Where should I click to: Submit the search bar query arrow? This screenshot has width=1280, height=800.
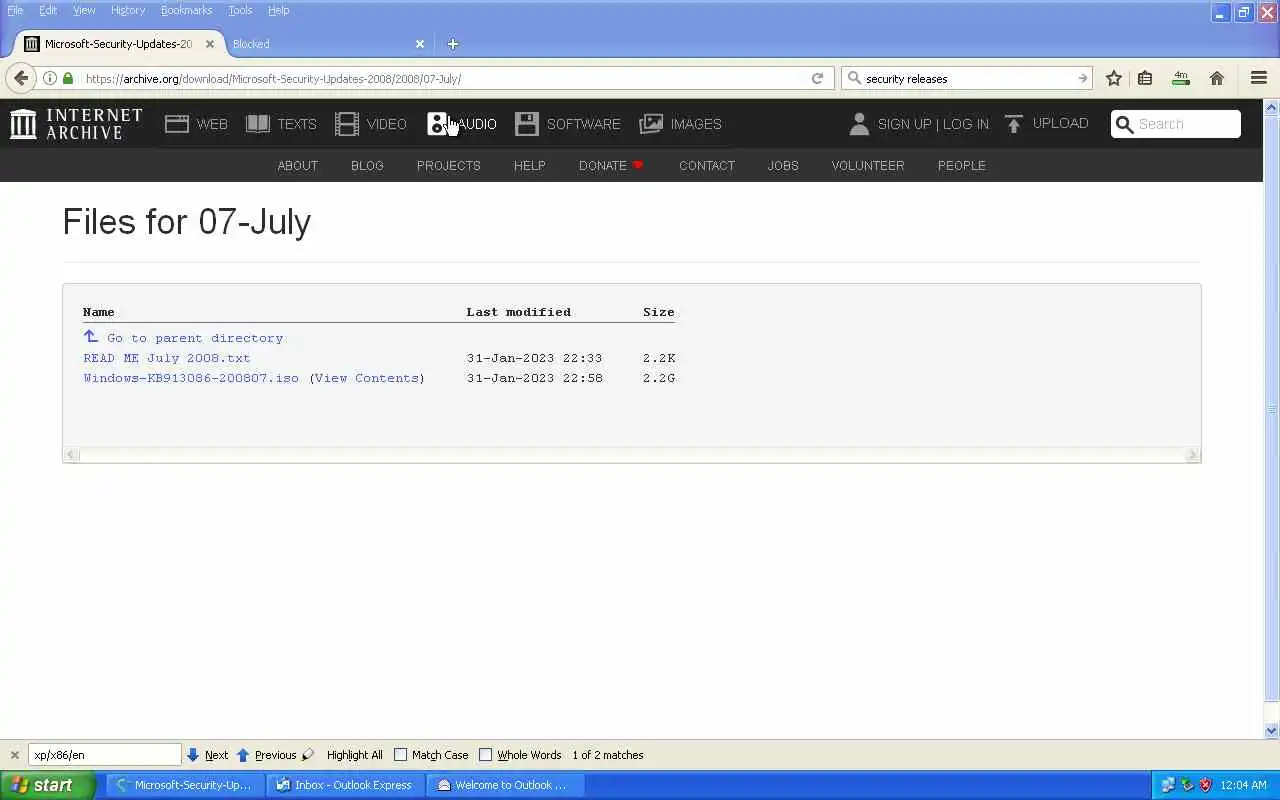click(x=1082, y=78)
